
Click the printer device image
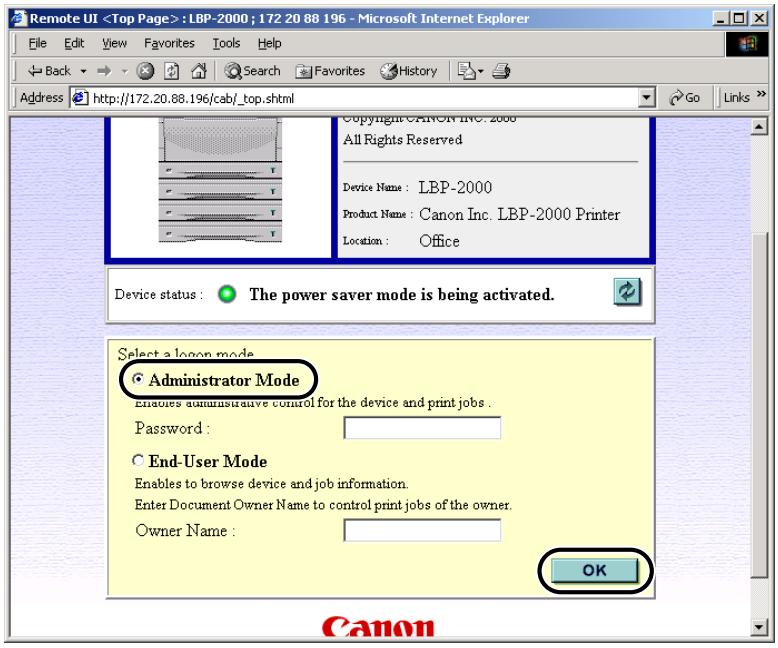[x=220, y=180]
